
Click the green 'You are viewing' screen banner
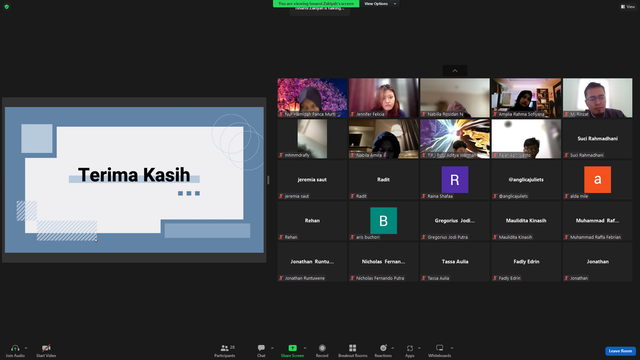point(316,4)
